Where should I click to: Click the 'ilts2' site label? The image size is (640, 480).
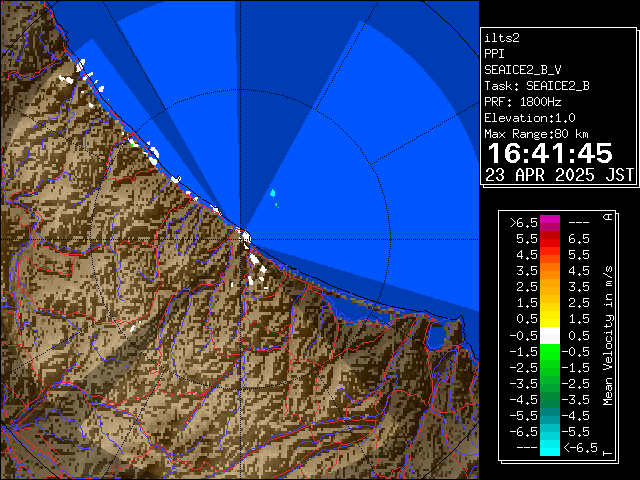[502, 38]
